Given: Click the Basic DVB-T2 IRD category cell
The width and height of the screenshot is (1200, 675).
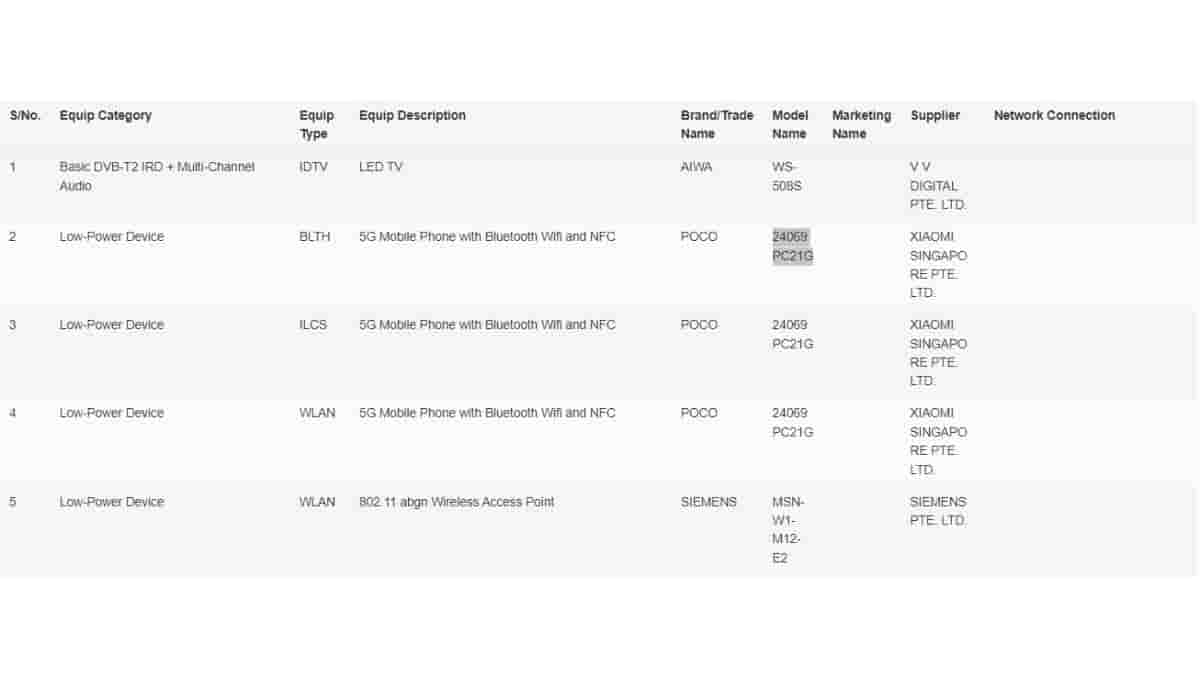Looking at the screenshot, I should (157, 176).
